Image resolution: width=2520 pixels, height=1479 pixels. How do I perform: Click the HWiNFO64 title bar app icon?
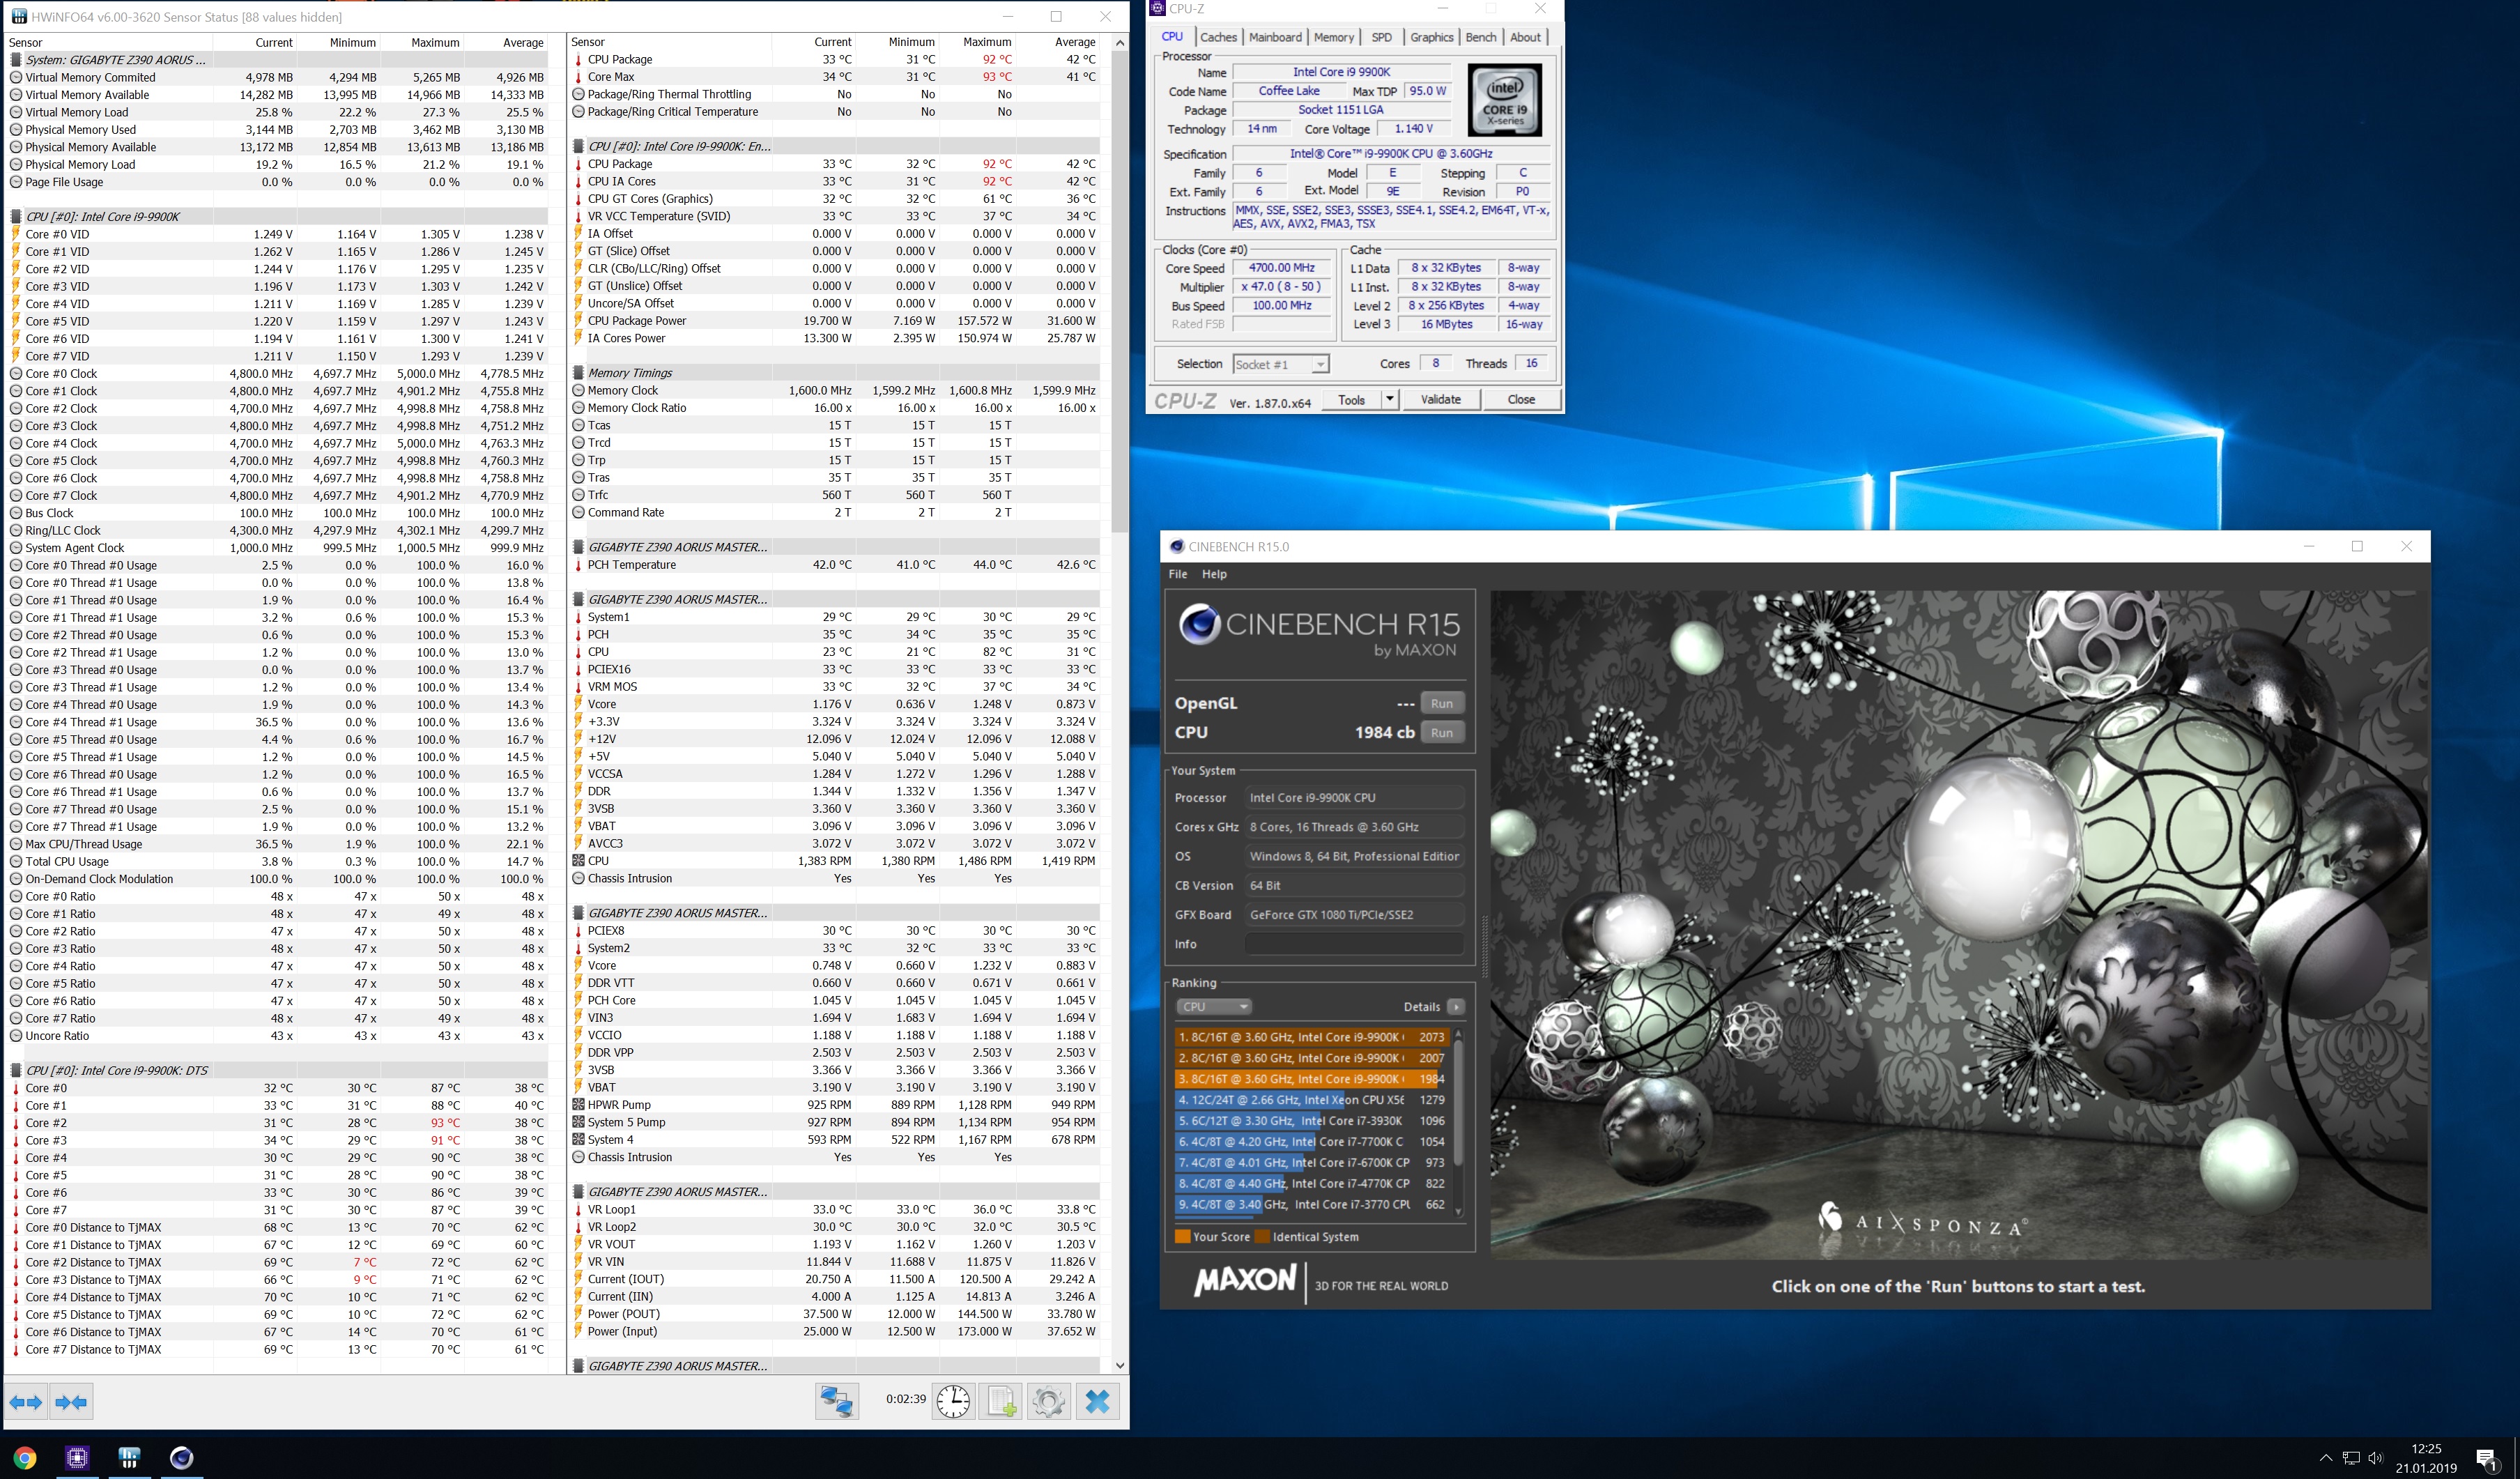point(18,17)
